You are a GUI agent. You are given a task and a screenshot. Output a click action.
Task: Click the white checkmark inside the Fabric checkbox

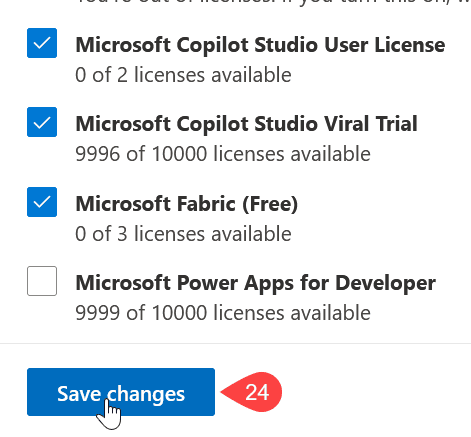coord(42,202)
